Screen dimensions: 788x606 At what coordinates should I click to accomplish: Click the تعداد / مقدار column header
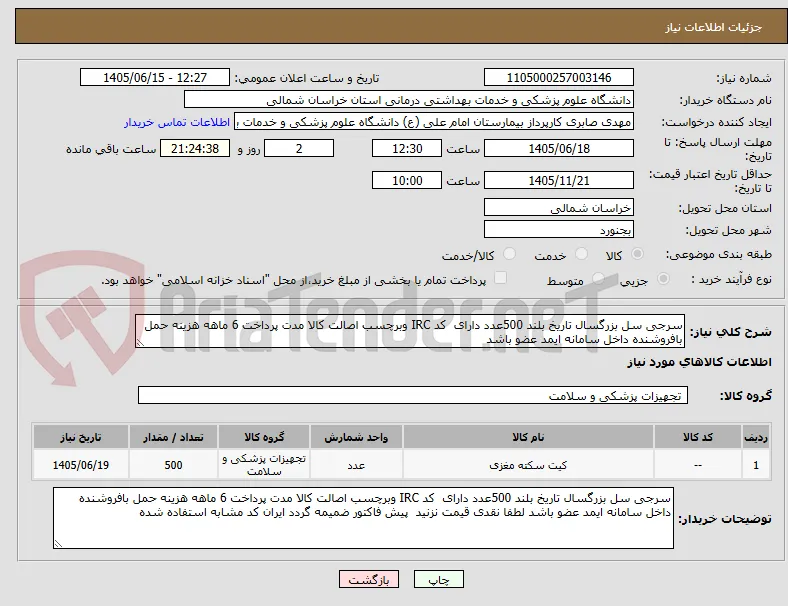tap(173, 437)
